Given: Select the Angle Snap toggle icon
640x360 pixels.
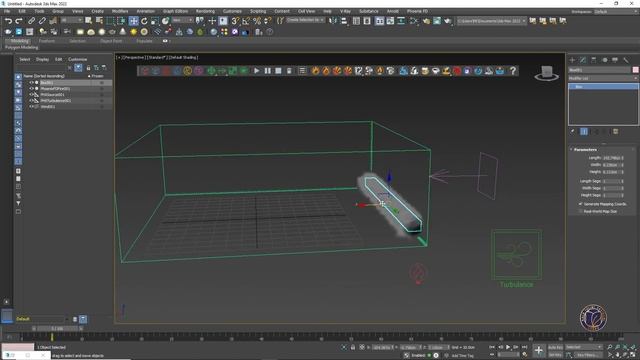Looking at the screenshot, I should coord(246,21).
